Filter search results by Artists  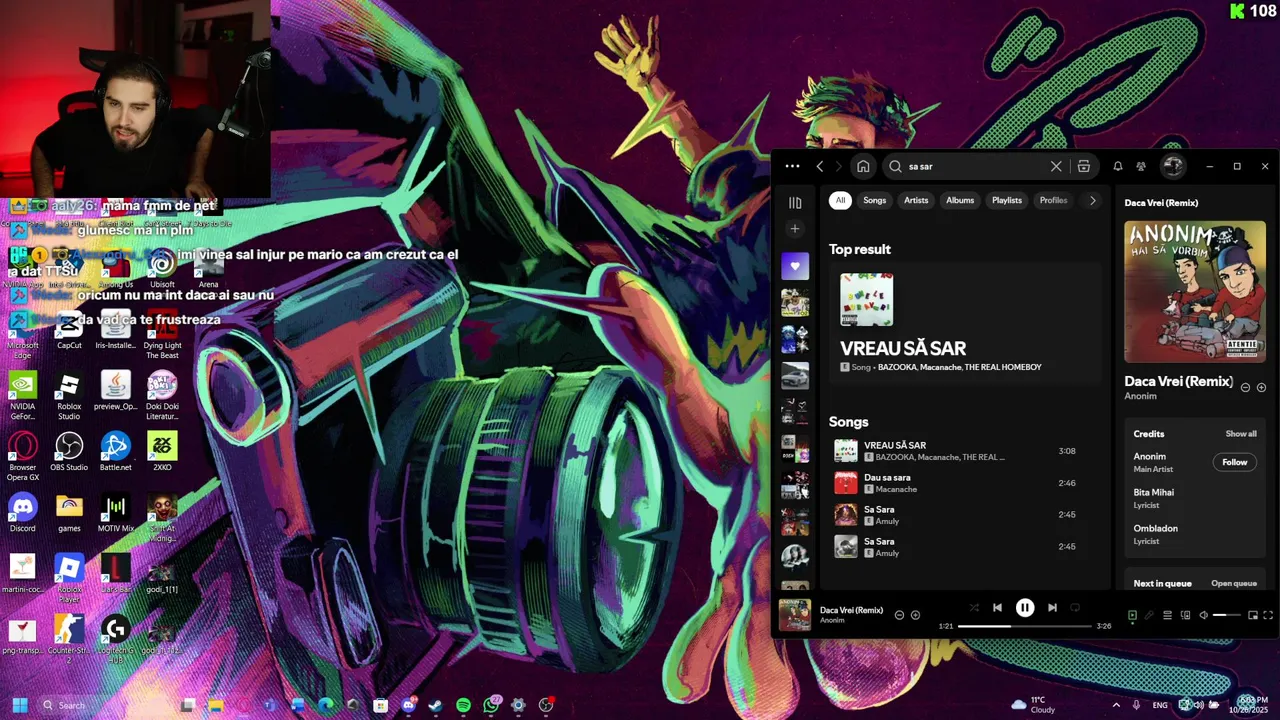pyautogui.click(x=916, y=200)
